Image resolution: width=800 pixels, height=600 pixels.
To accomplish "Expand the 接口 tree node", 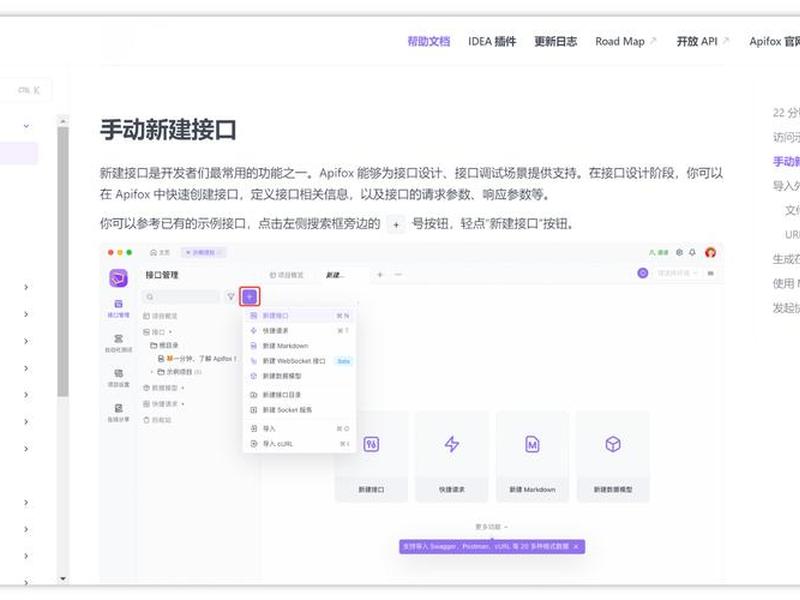I will tap(157, 332).
